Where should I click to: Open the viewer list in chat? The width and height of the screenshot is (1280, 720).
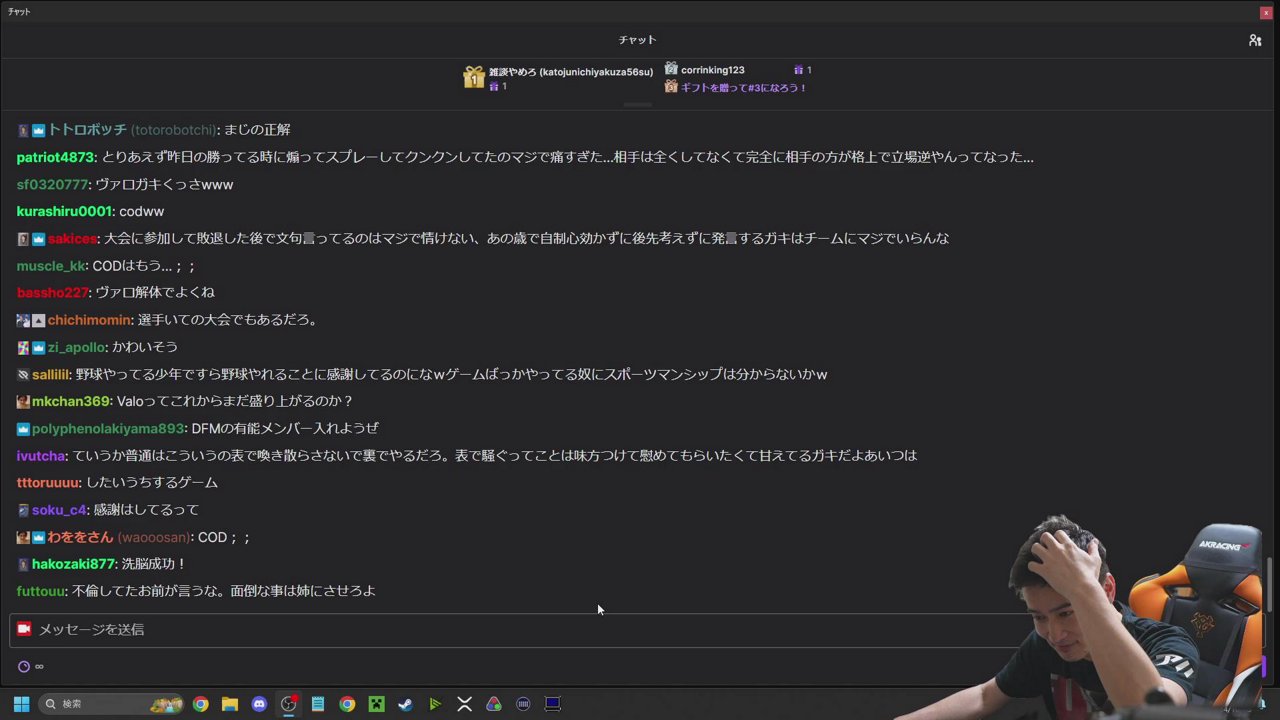point(1255,40)
